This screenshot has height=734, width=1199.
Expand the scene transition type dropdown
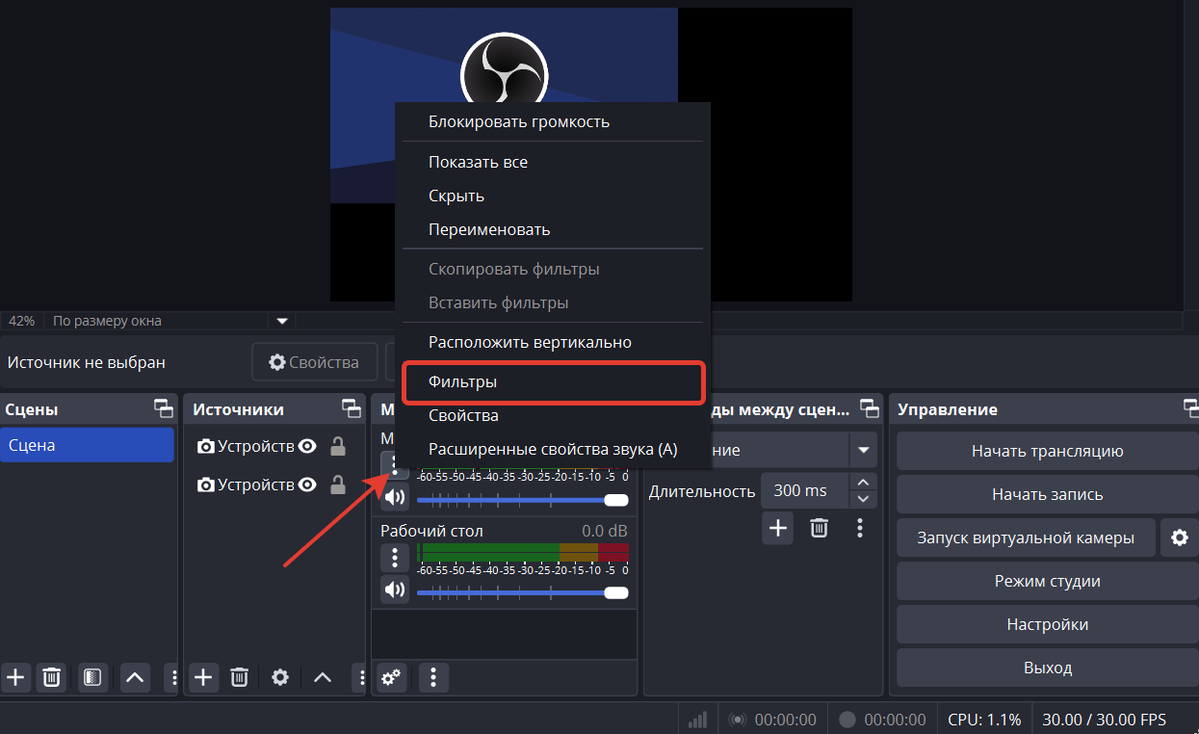coord(862,450)
